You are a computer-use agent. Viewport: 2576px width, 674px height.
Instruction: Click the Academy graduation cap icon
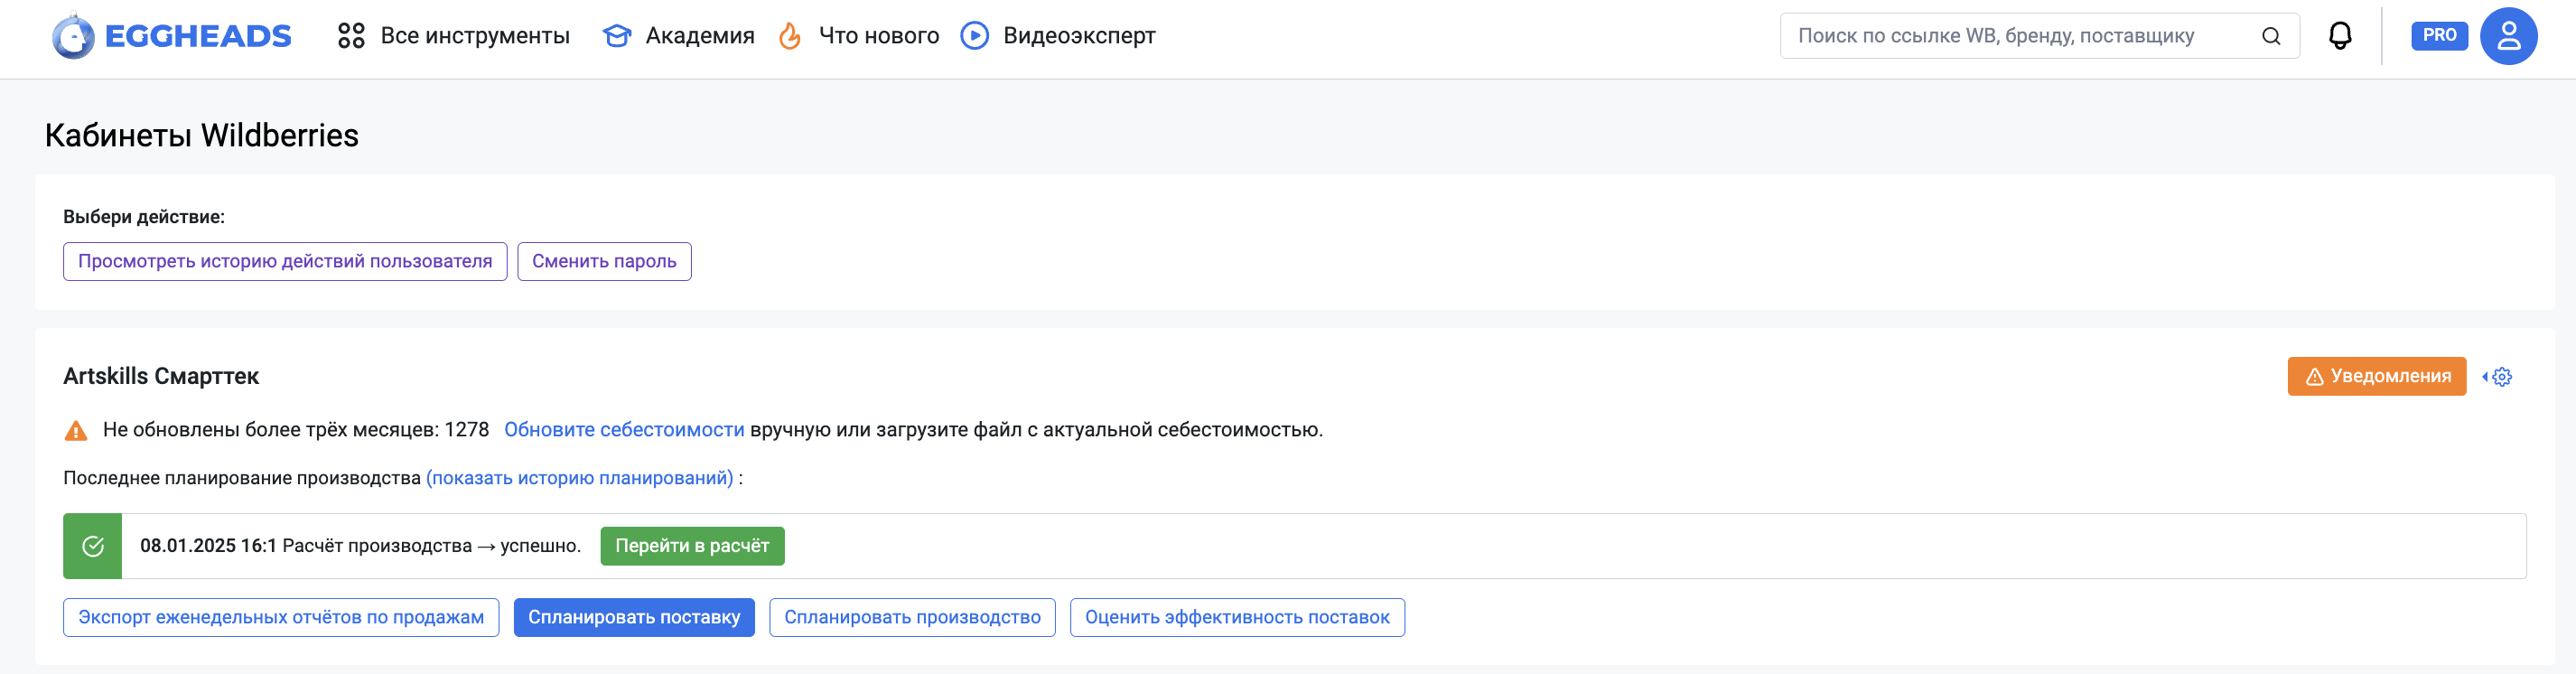(617, 36)
